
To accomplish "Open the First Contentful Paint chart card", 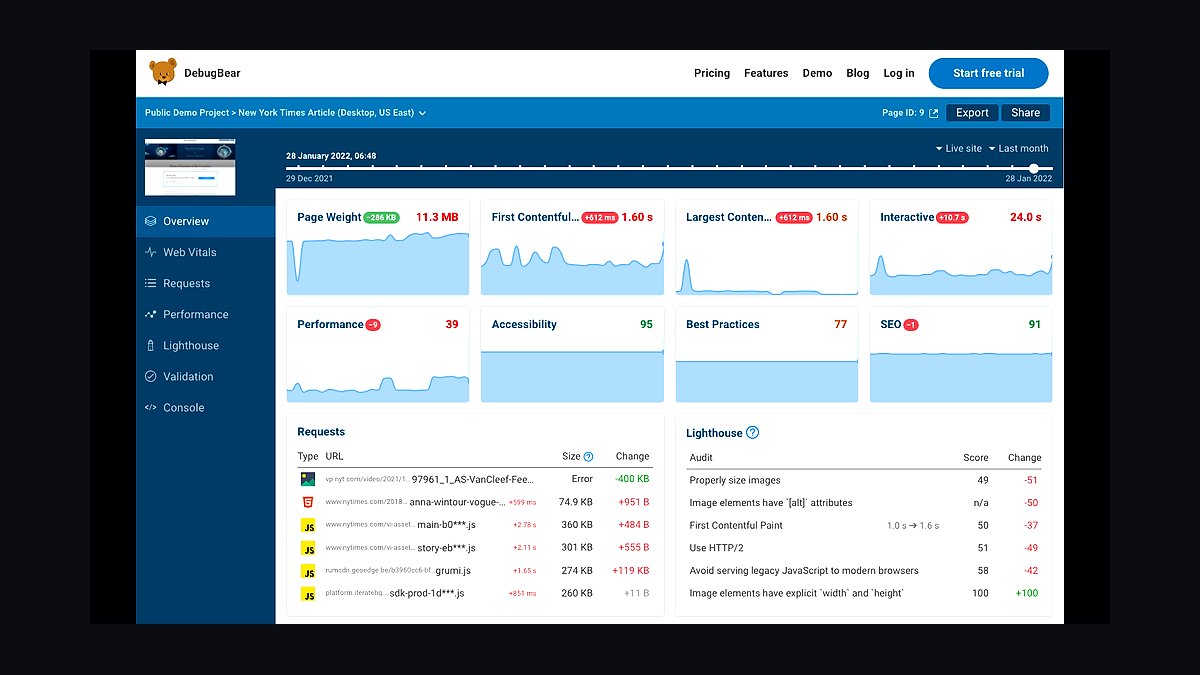I will tap(572, 248).
